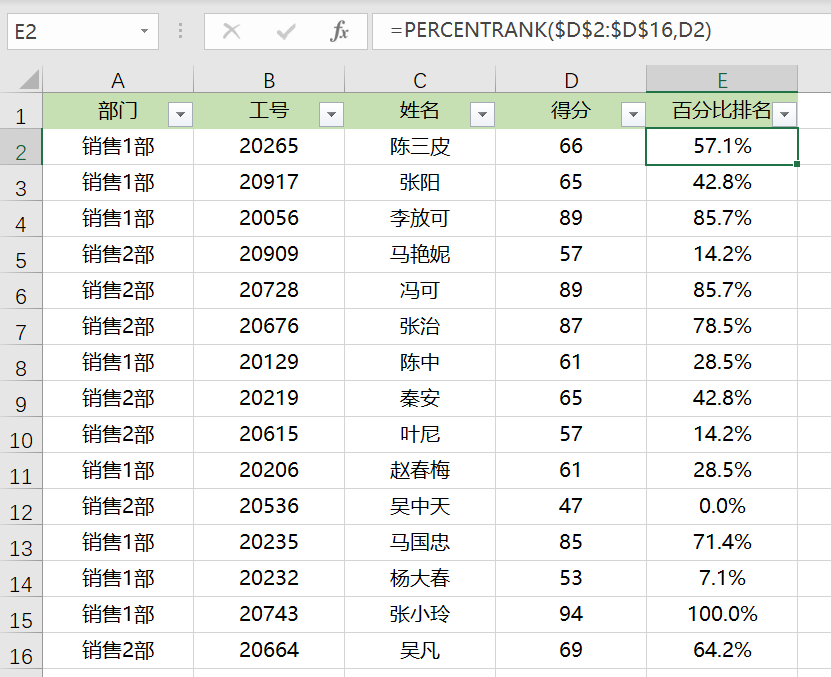
Task: Select row 12 header
Action: (21, 507)
